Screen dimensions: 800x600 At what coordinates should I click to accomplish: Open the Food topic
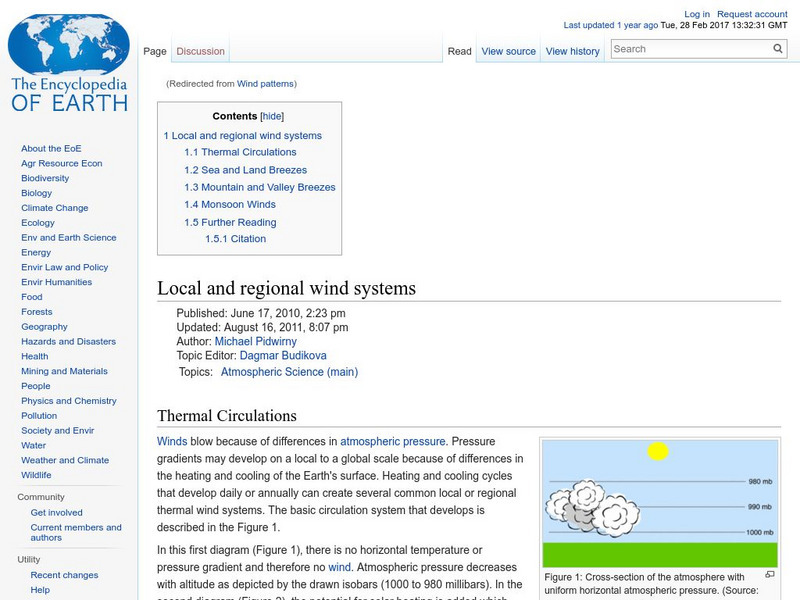pos(32,296)
